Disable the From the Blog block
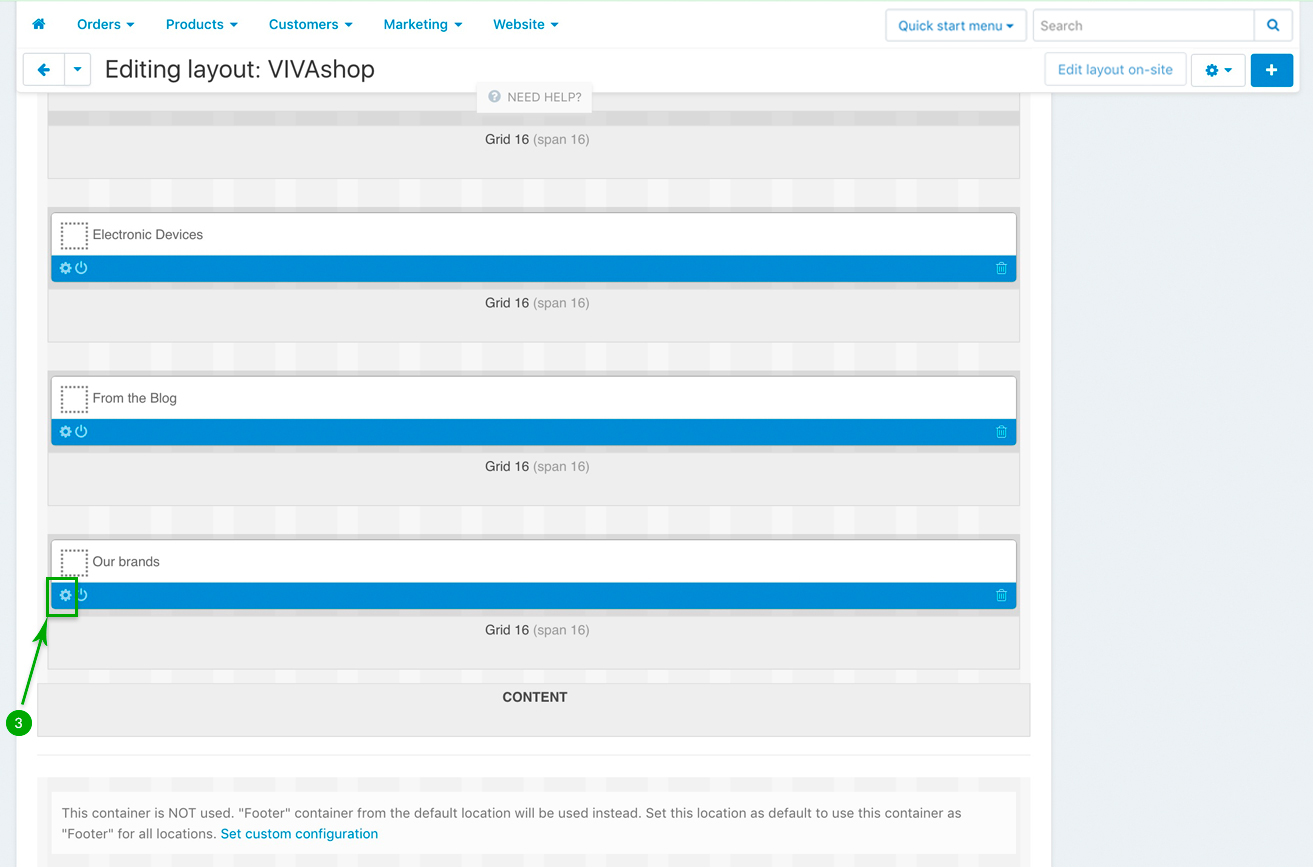This screenshot has height=867, width=1313. tap(82, 432)
